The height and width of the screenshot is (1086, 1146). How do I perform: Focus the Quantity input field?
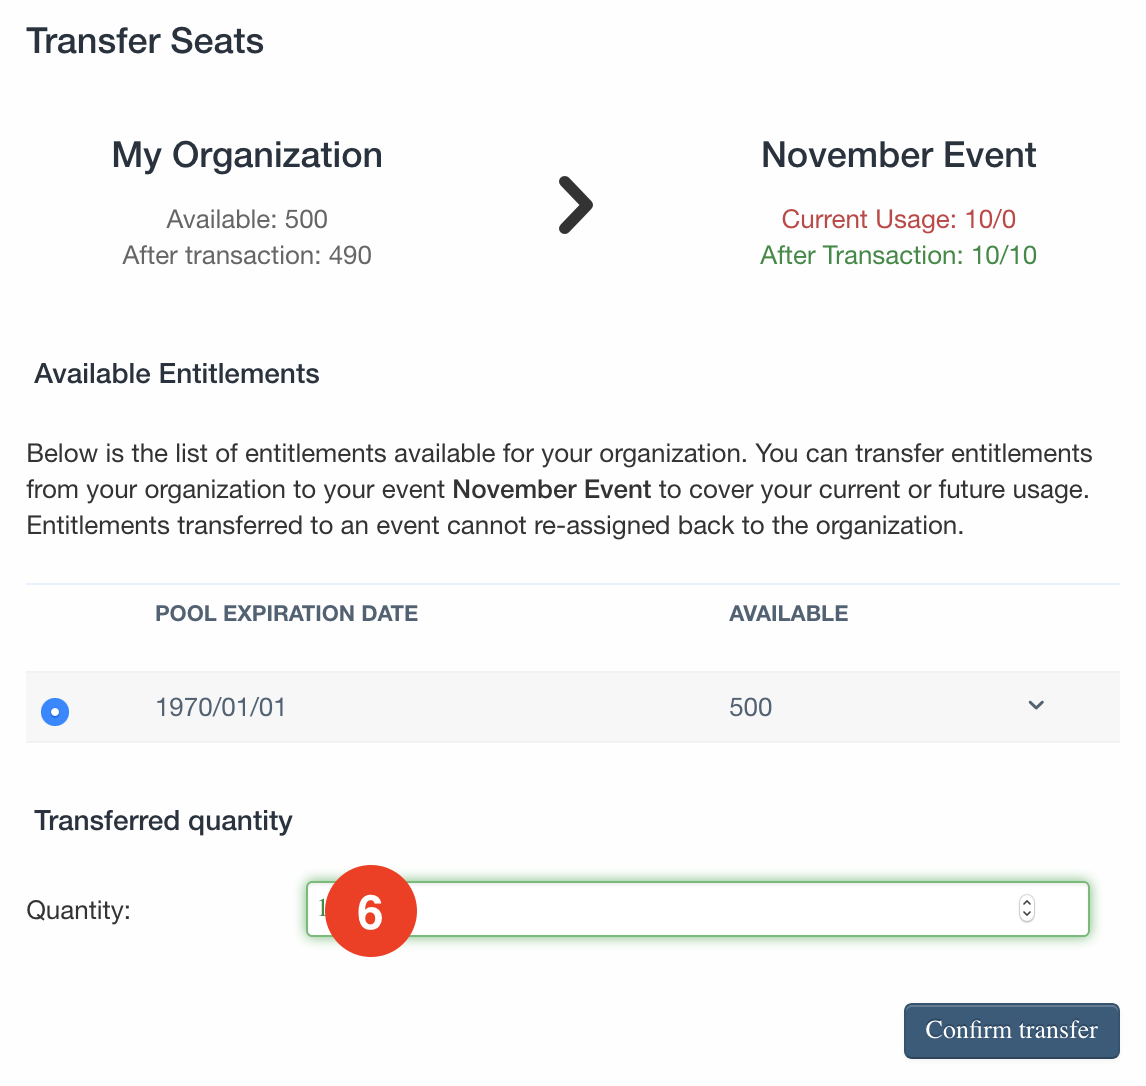pyautogui.click(x=697, y=909)
